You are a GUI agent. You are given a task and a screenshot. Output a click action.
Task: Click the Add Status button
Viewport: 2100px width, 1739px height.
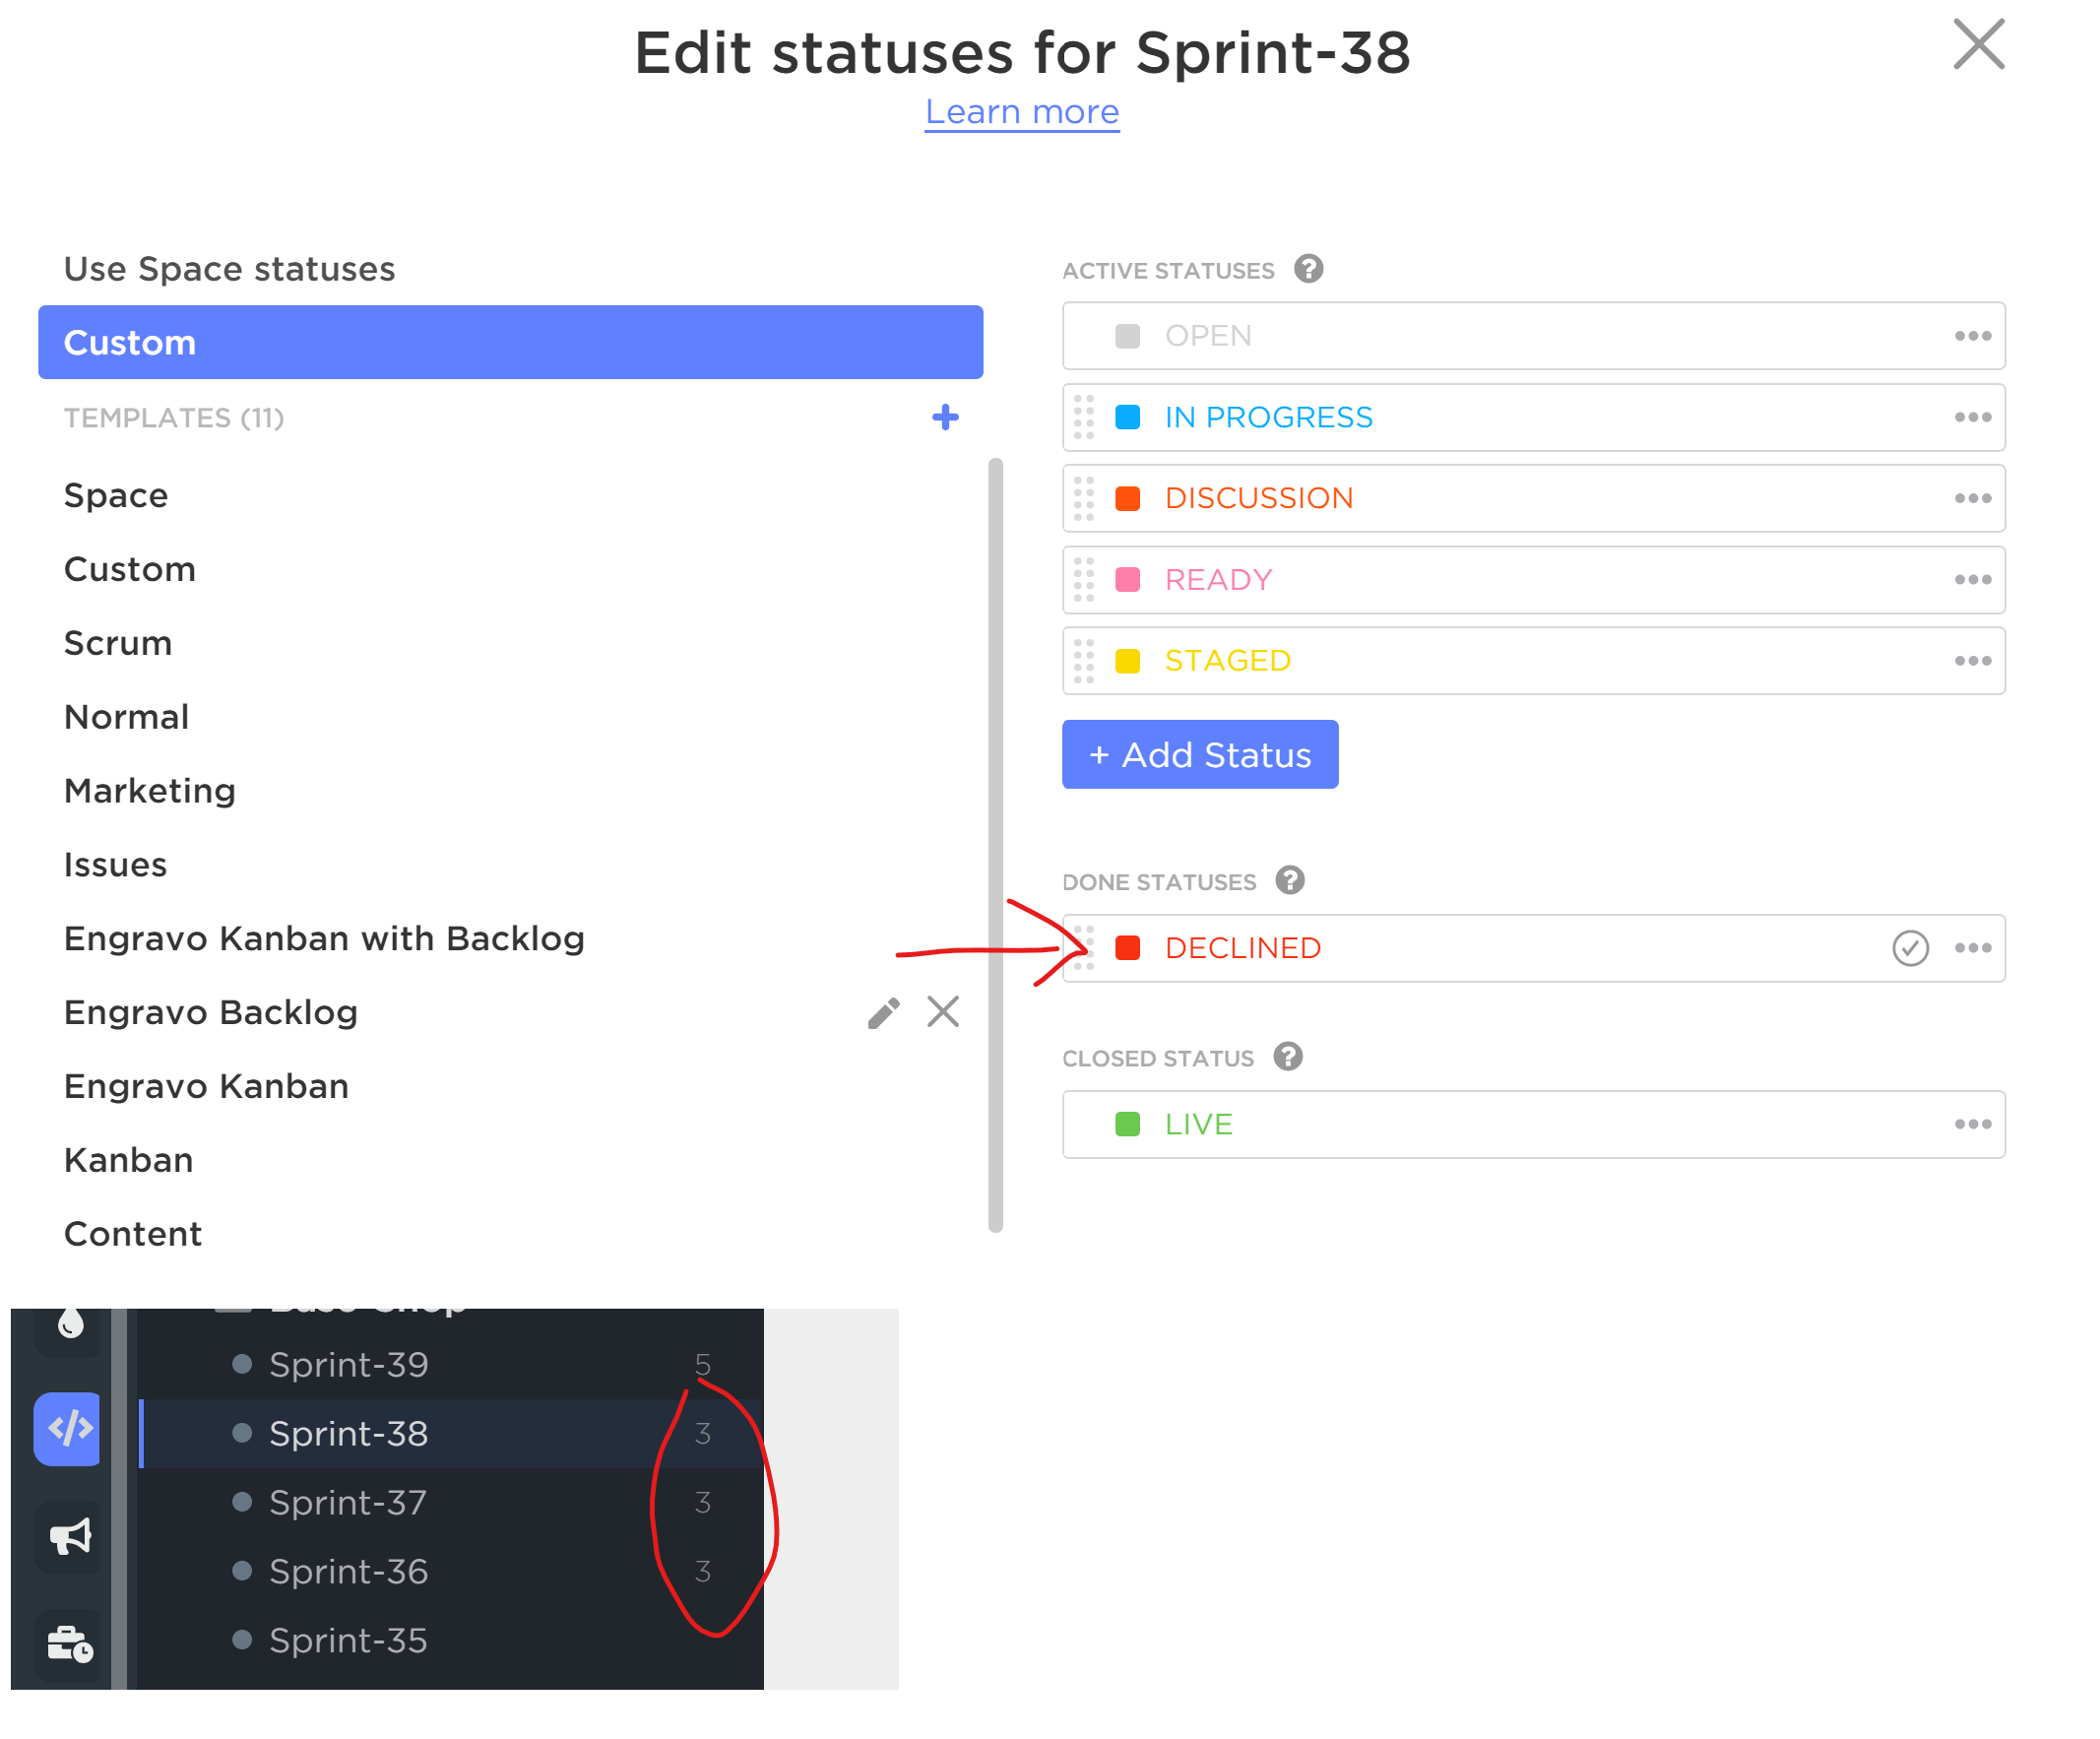tap(1200, 754)
